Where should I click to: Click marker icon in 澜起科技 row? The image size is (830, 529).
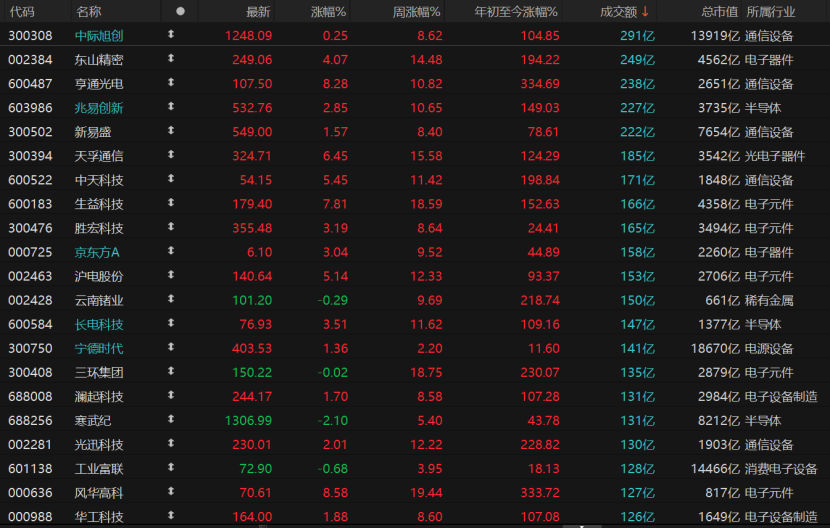[x=171, y=395]
